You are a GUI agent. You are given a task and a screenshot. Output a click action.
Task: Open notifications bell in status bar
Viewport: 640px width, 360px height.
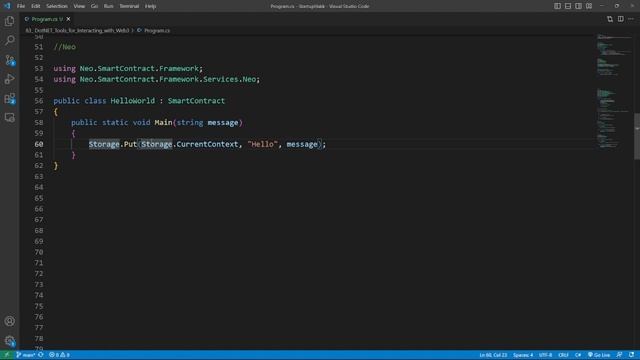pyautogui.click(x=631, y=355)
